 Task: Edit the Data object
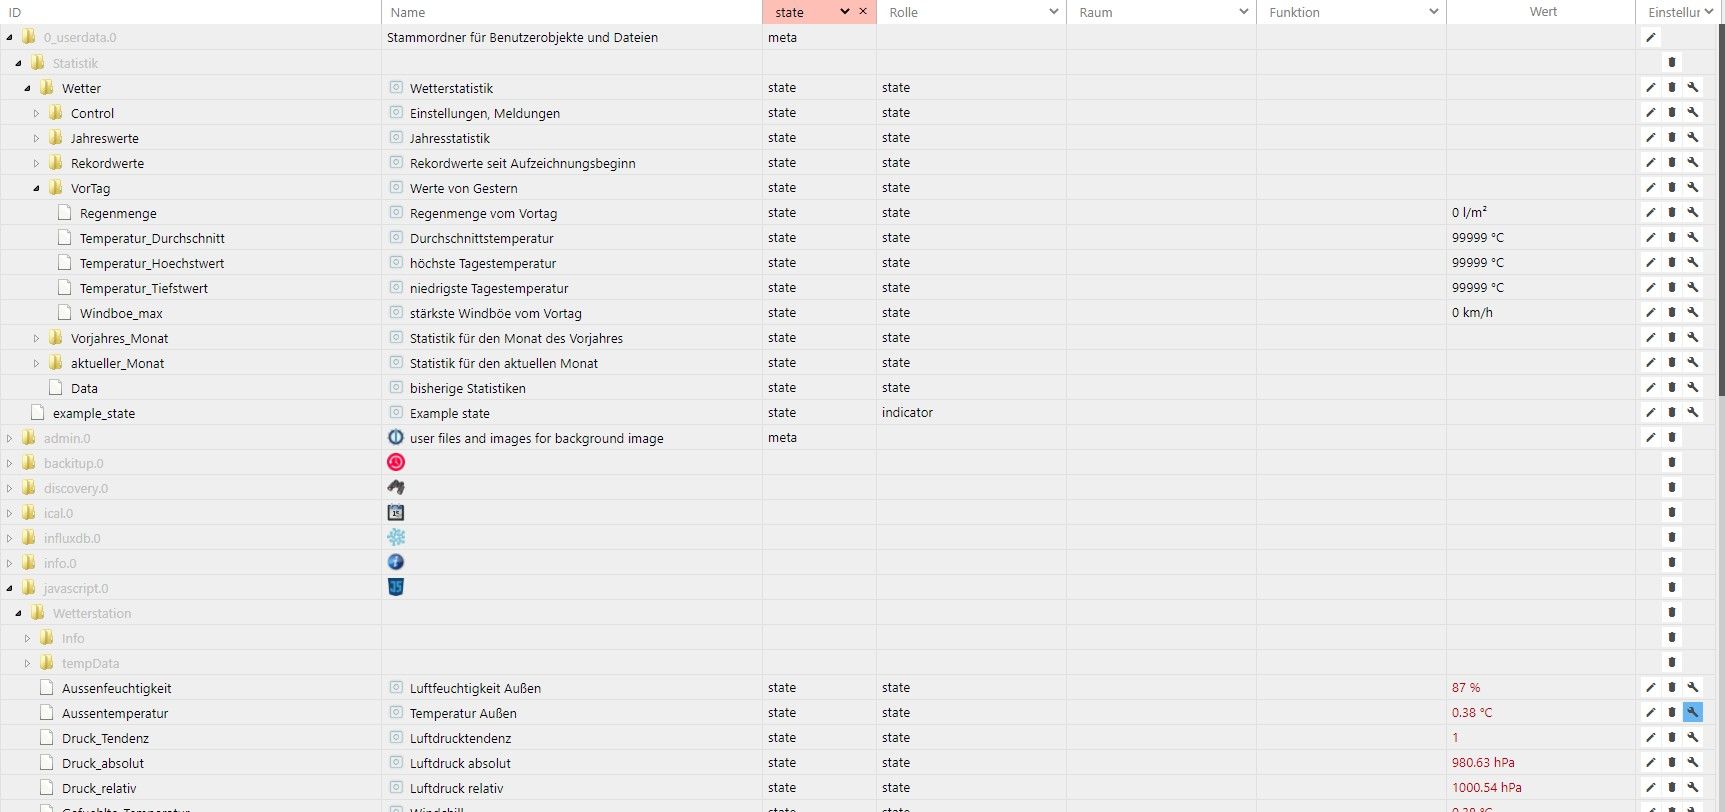coord(1651,388)
